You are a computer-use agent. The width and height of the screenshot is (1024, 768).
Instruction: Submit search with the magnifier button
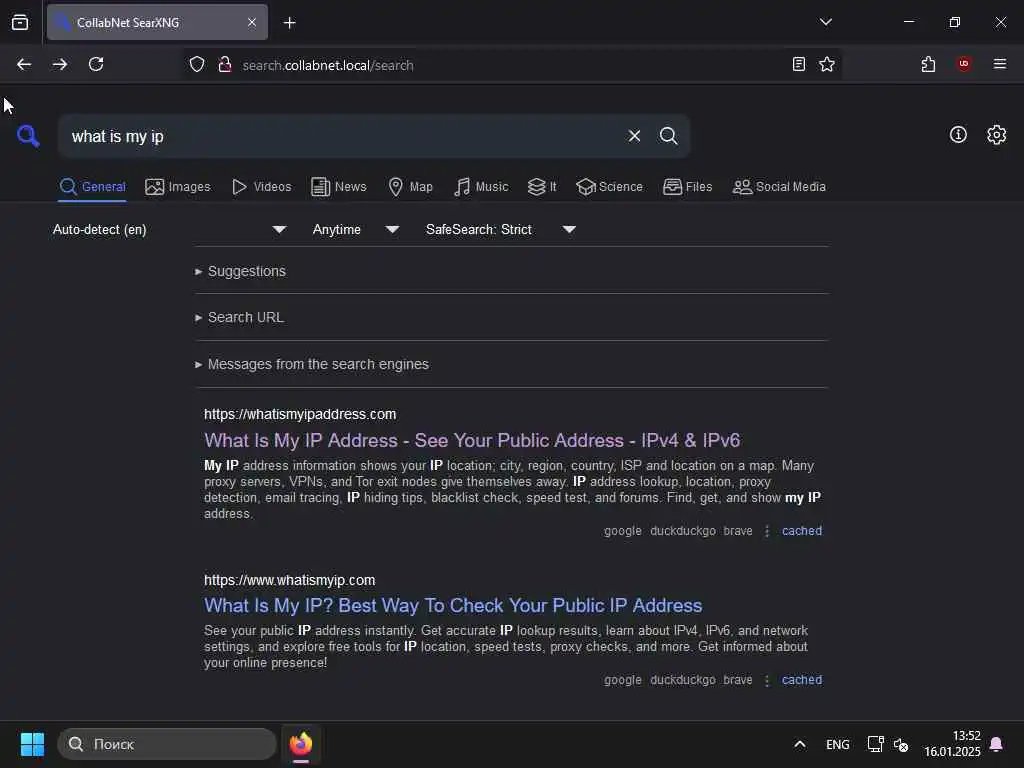[668, 136]
